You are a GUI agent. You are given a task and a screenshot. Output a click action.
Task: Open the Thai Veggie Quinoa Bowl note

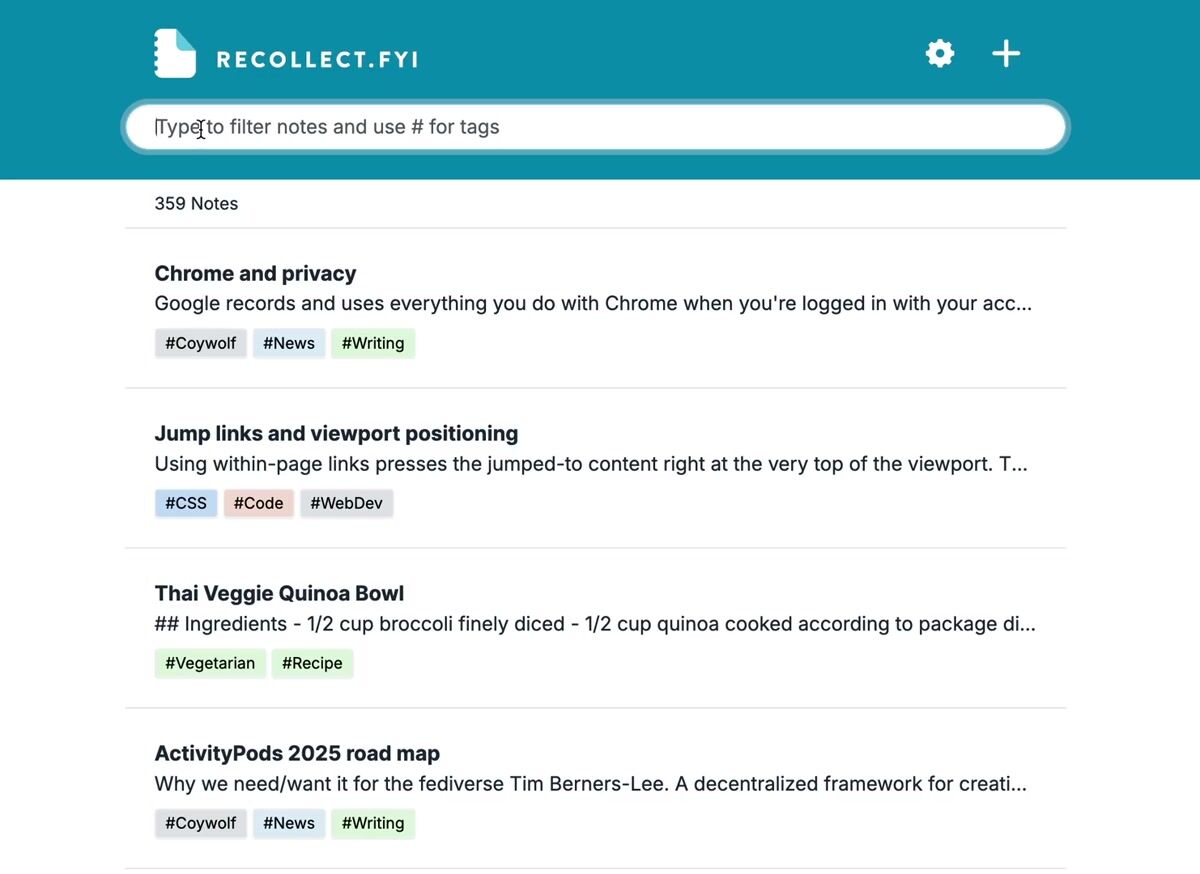pyautogui.click(x=279, y=594)
